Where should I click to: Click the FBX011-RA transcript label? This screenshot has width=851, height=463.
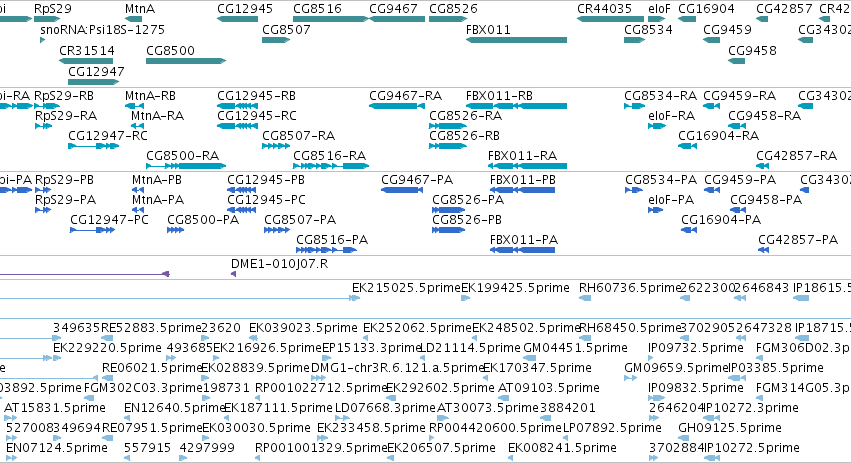(x=522, y=156)
